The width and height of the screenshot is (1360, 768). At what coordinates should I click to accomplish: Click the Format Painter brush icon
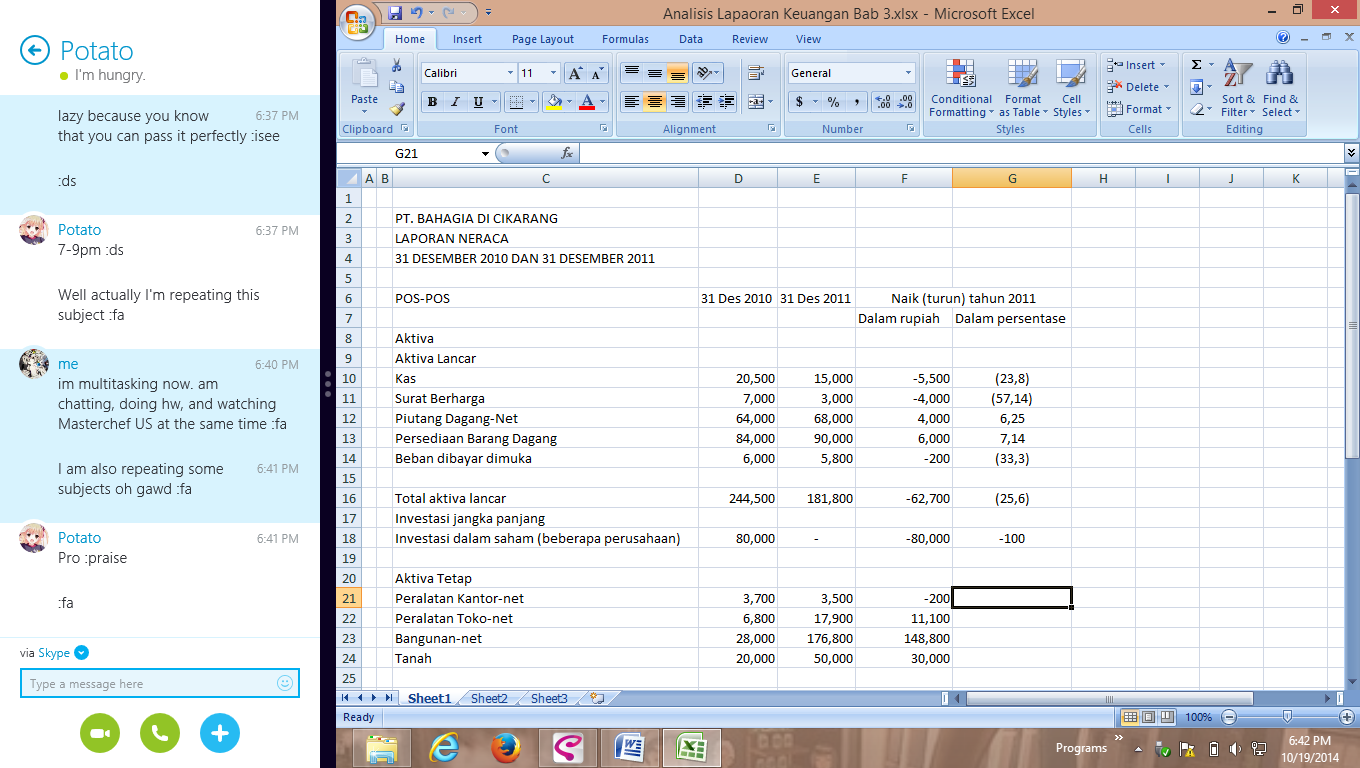click(x=397, y=110)
